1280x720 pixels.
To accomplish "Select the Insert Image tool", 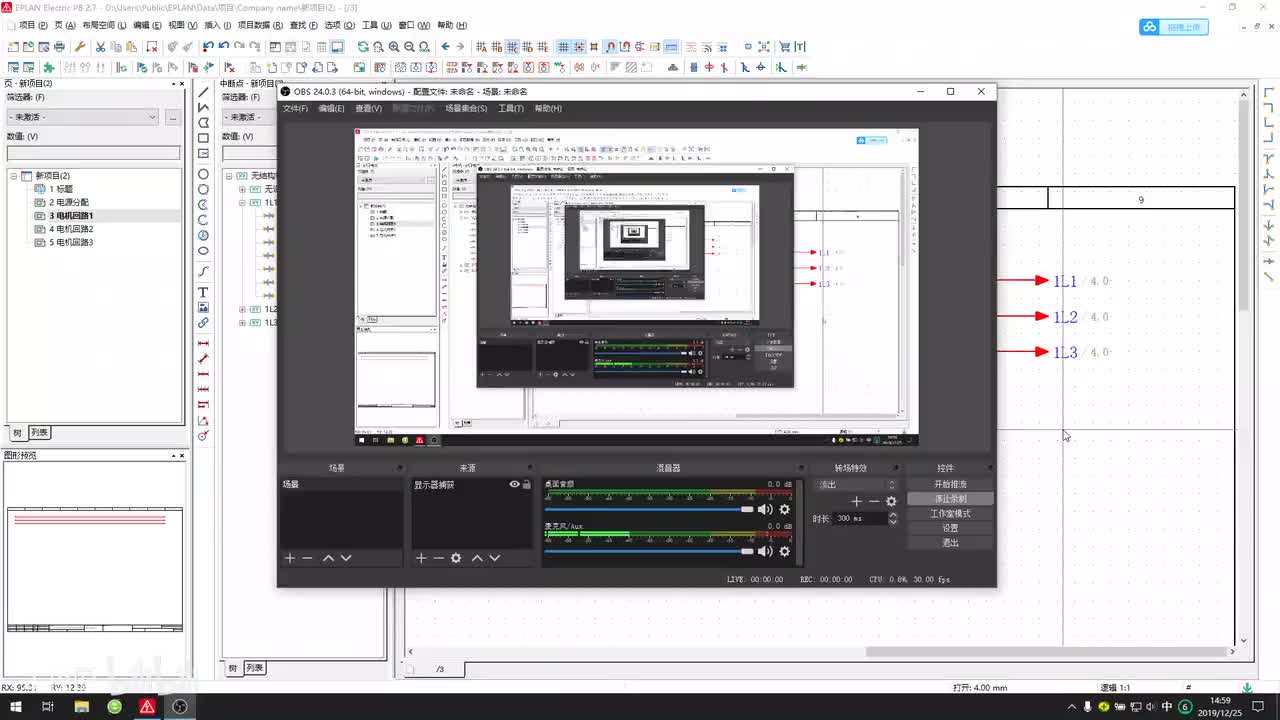I will (x=203, y=308).
